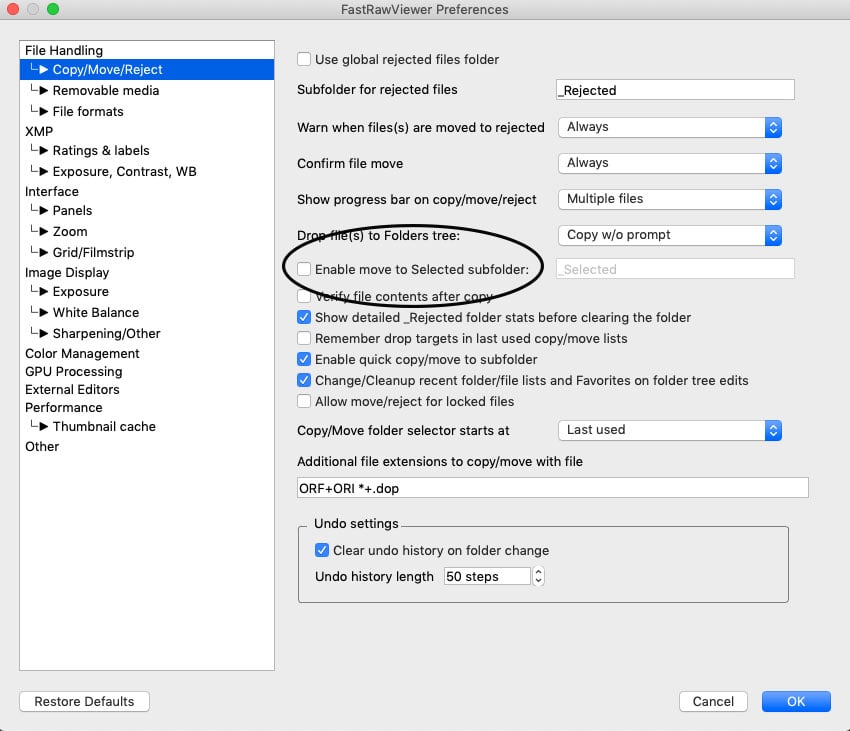Click the green zoom window button

click(53, 9)
